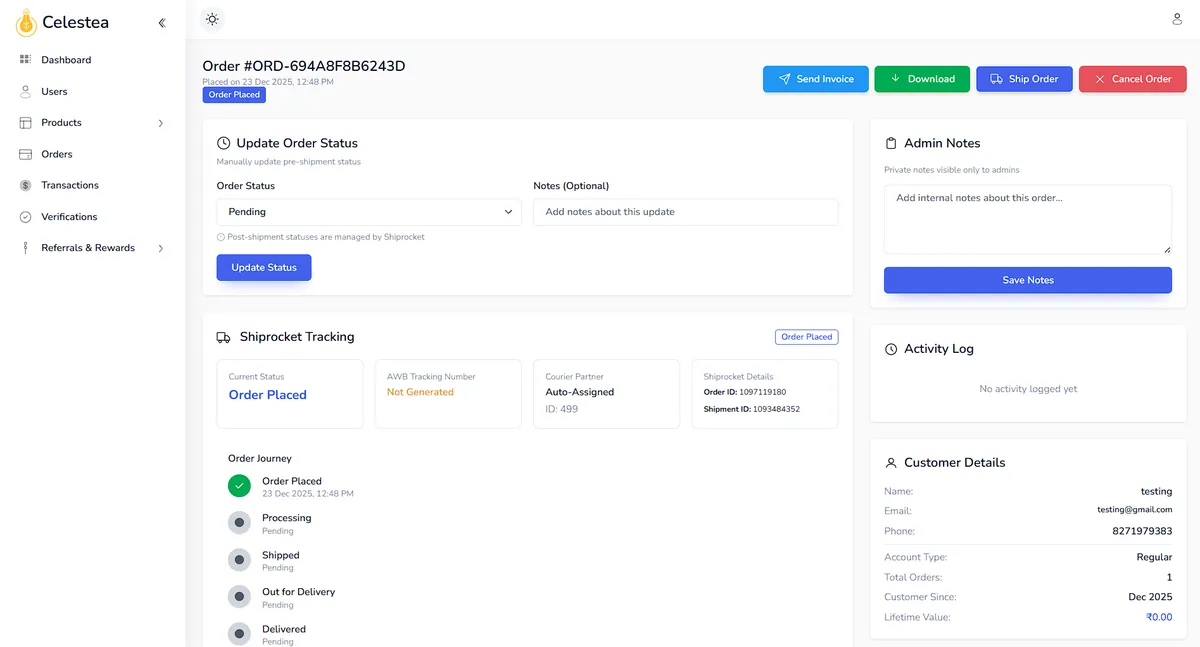The width and height of the screenshot is (1200, 647).
Task: Expand the Referrals & Rewards submenu chevron
Action: (161, 248)
